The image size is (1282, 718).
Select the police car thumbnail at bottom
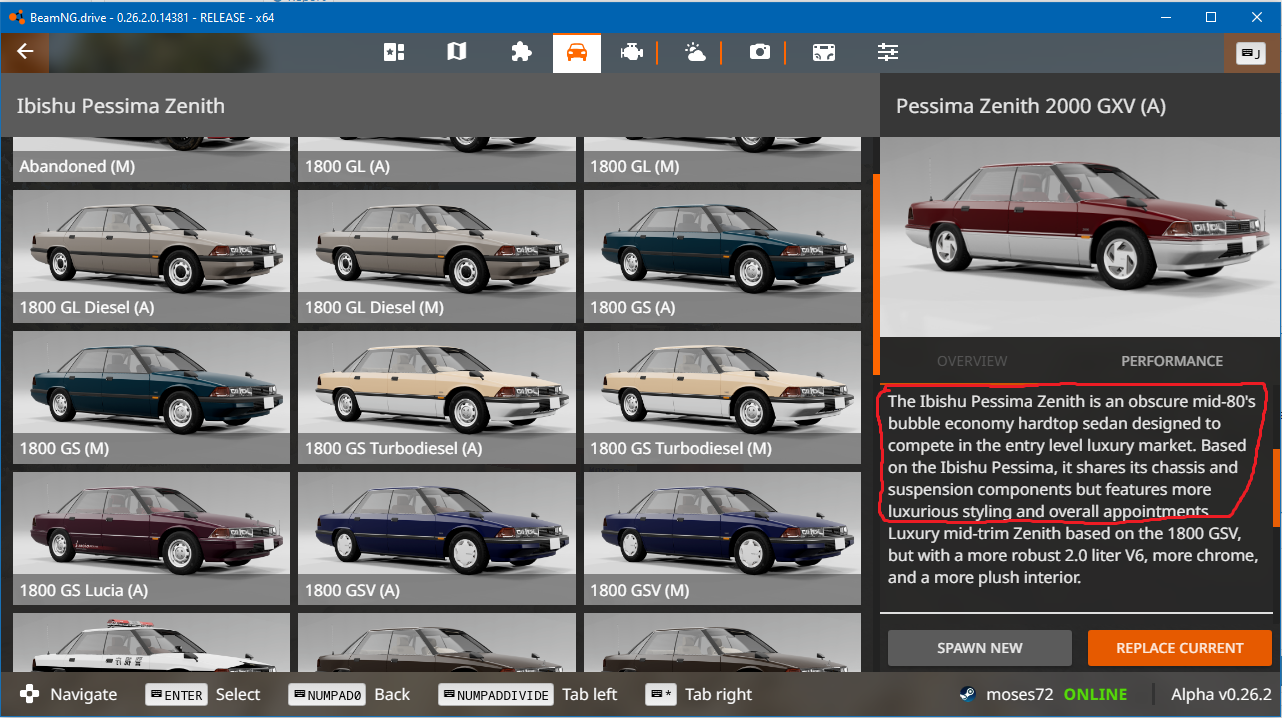151,642
